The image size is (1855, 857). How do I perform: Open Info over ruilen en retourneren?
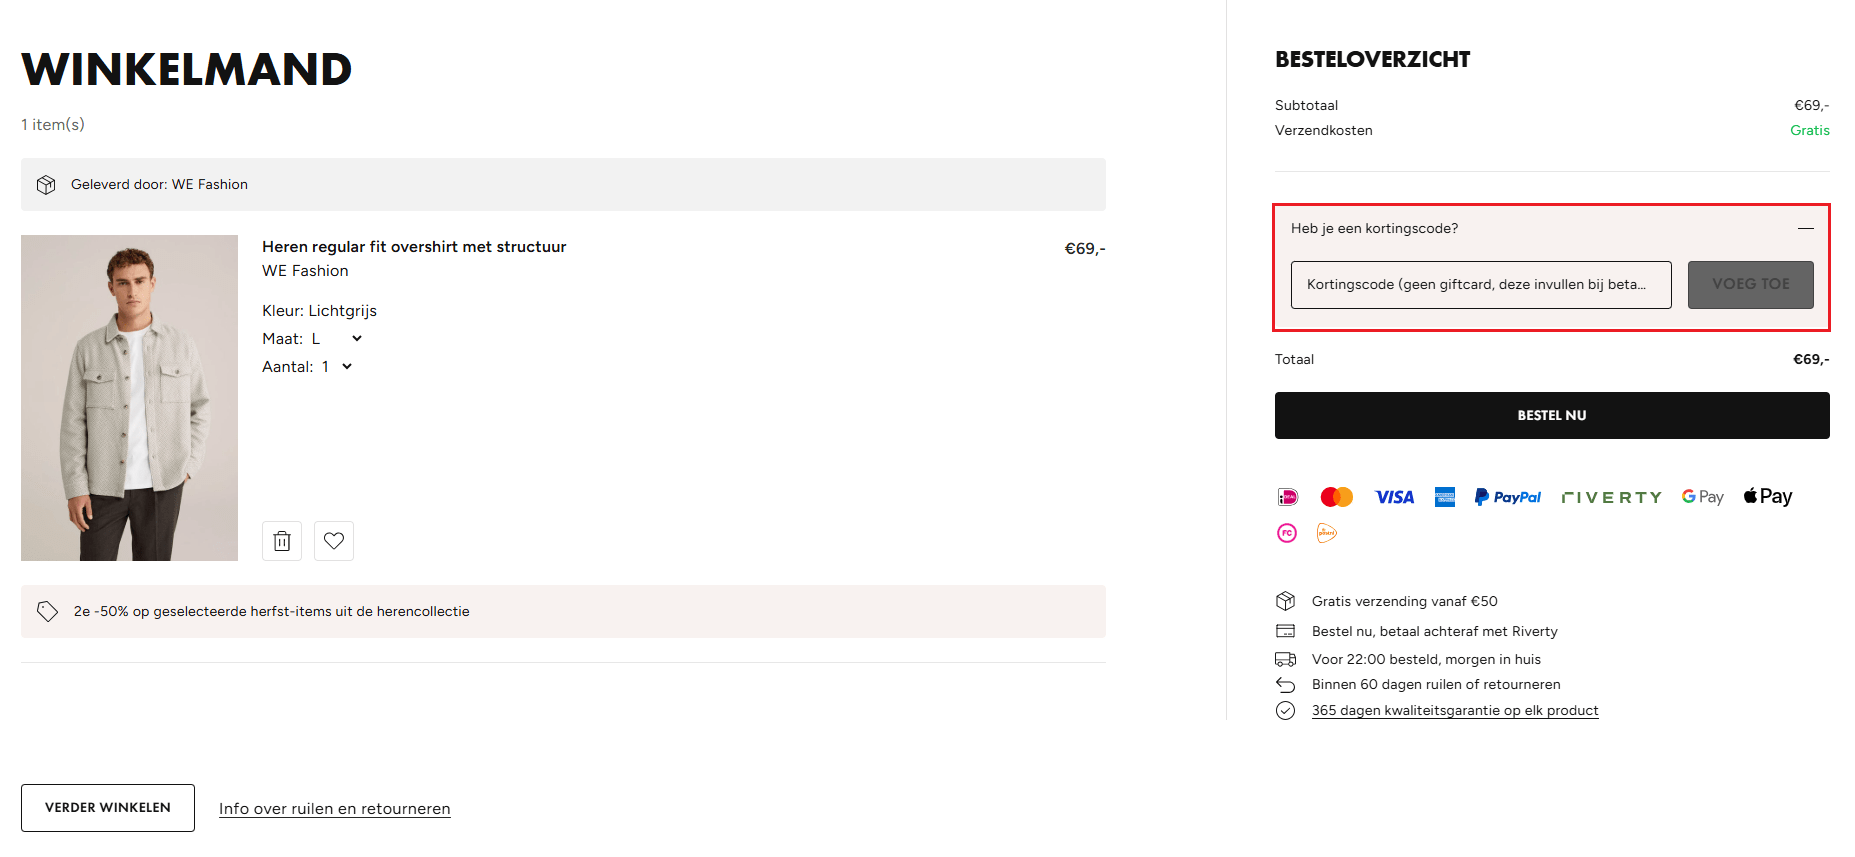pyautogui.click(x=334, y=808)
